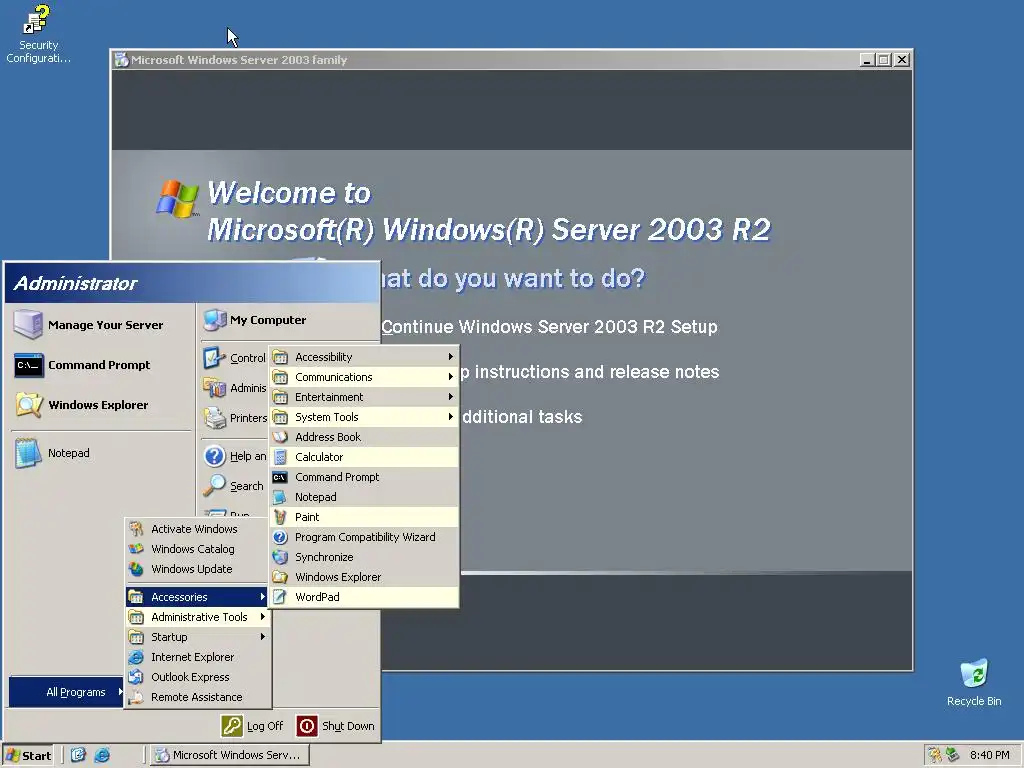Launch Windows Update entry
This screenshot has width=1024, height=768.
[198, 569]
